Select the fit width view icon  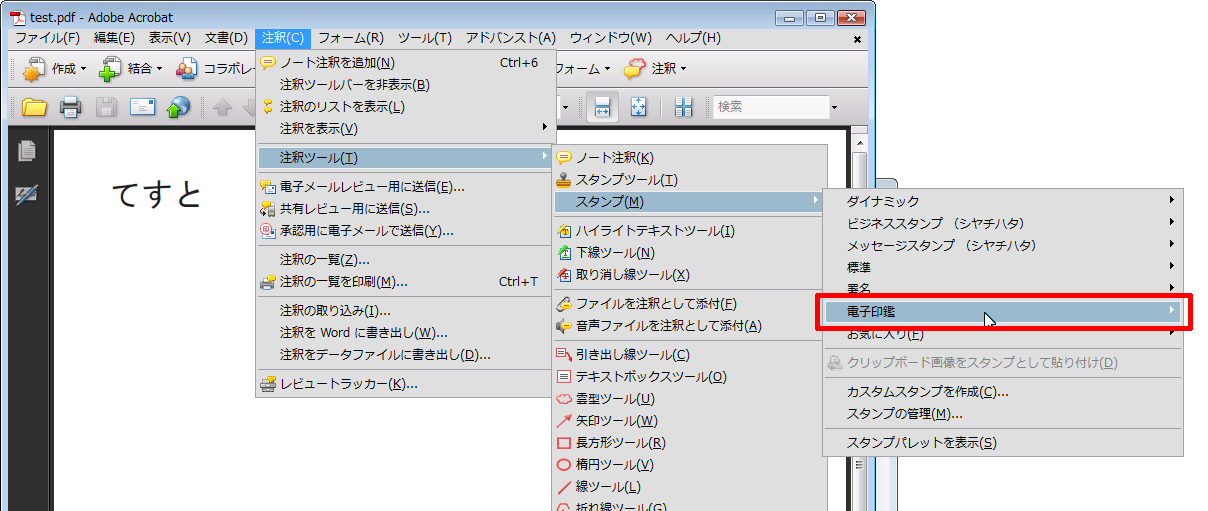tap(603, 107)
